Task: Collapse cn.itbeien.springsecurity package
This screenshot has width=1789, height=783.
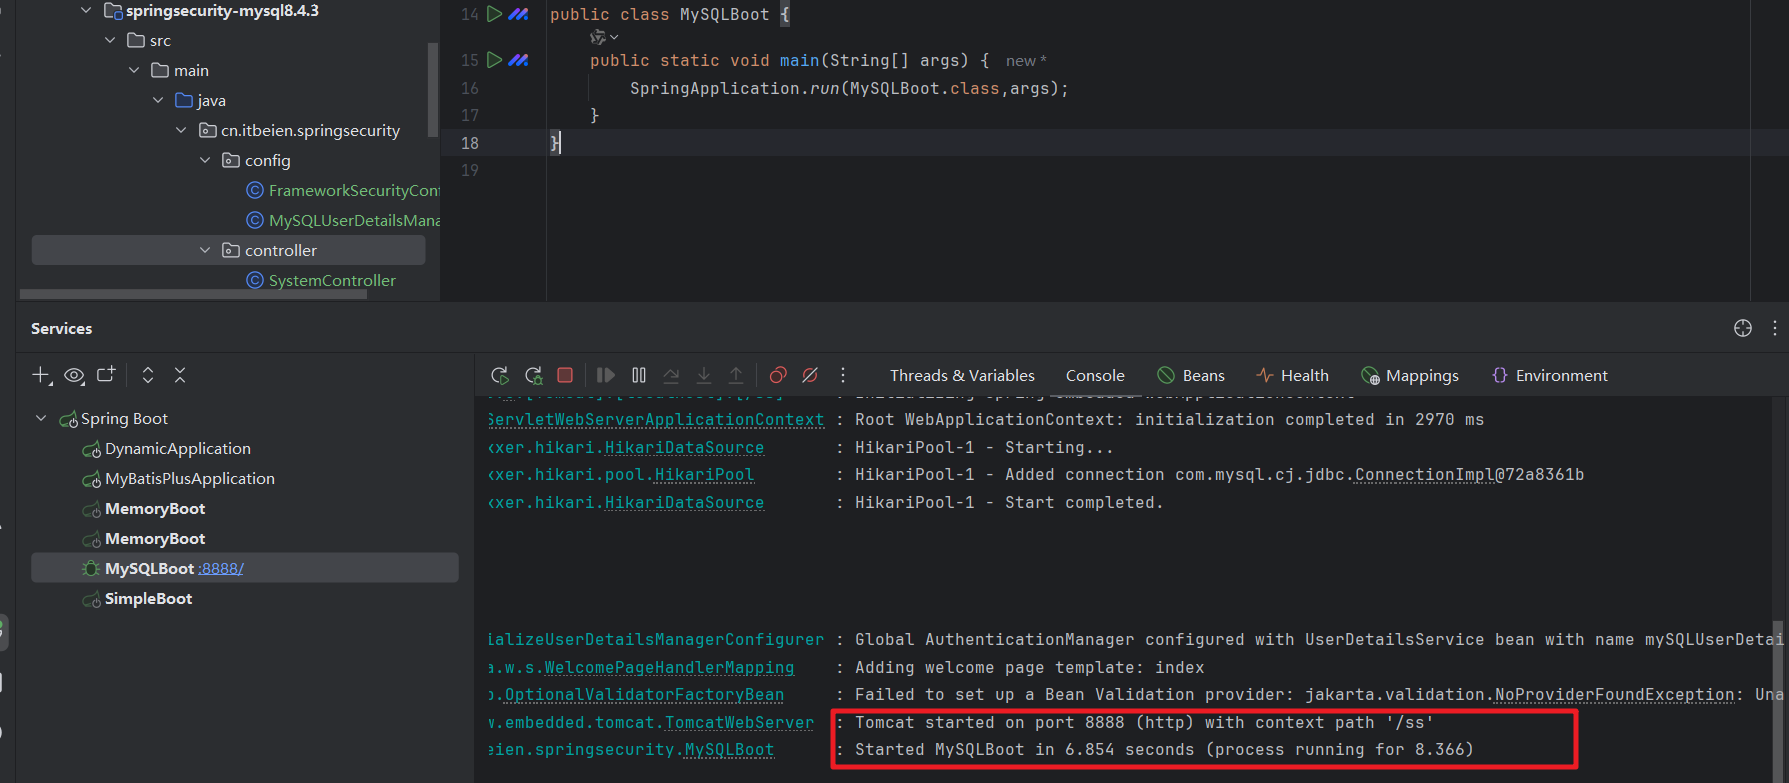Action: pos(181,130)
